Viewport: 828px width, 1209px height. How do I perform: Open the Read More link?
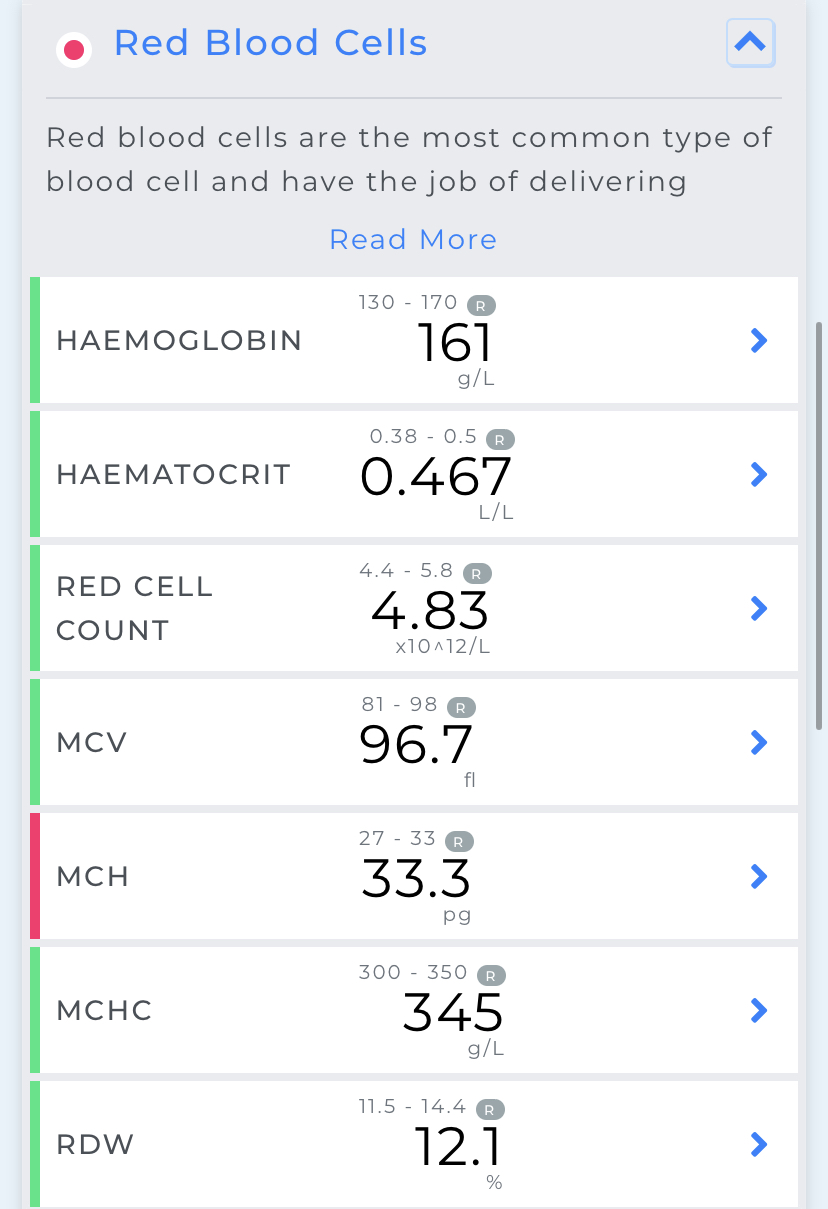(413, 240)
